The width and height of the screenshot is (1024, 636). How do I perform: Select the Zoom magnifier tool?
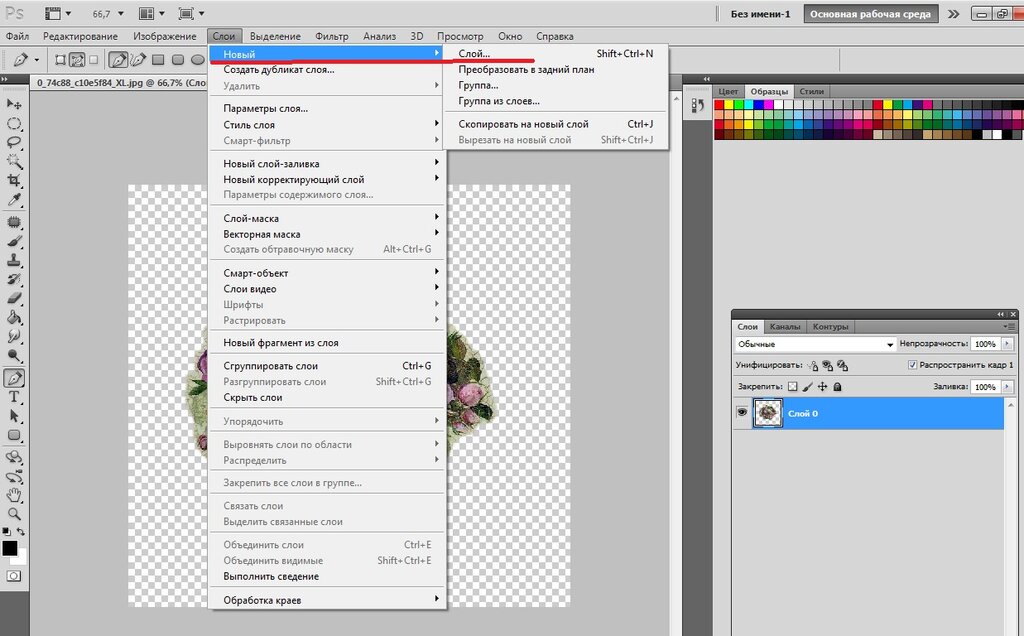14,514
